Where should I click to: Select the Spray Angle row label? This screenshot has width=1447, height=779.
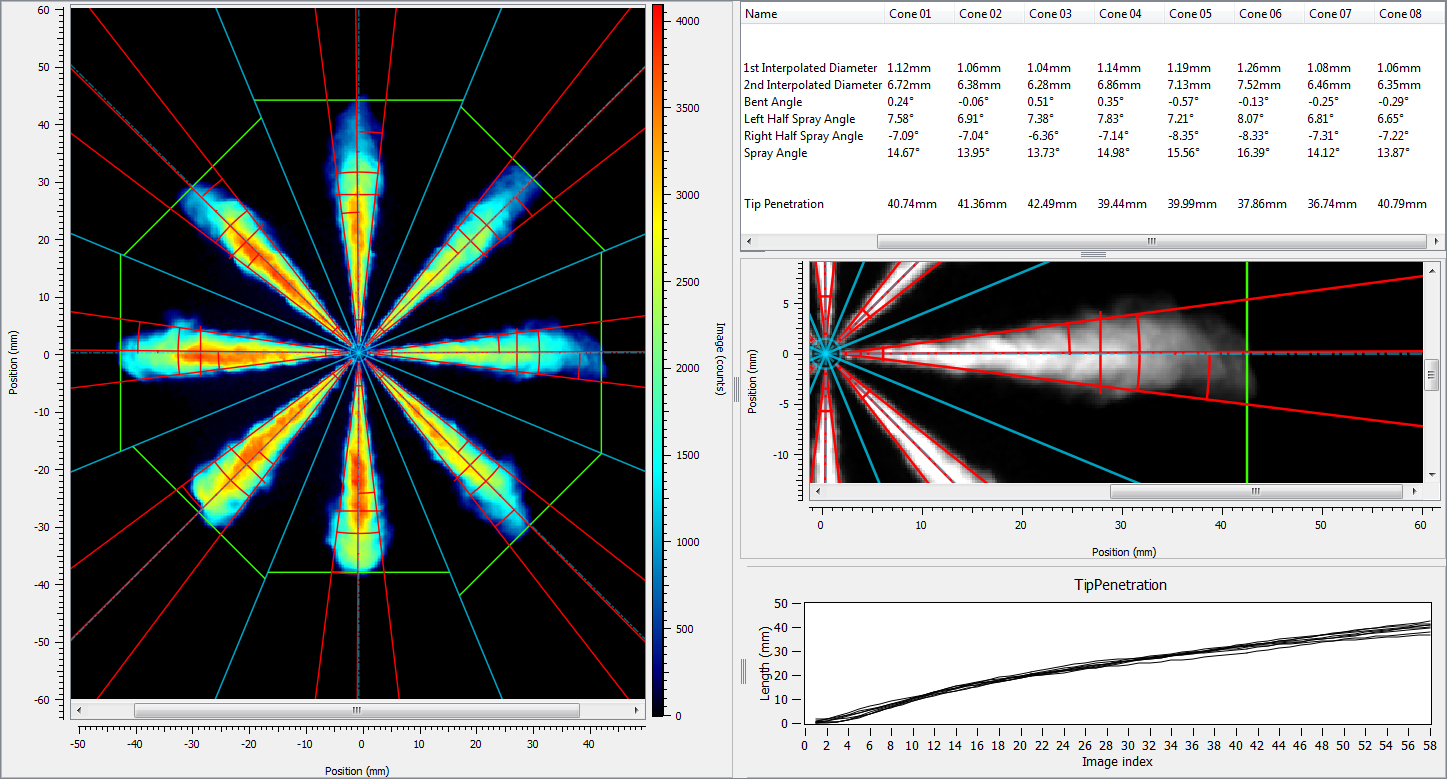click(x=776, y=153)
